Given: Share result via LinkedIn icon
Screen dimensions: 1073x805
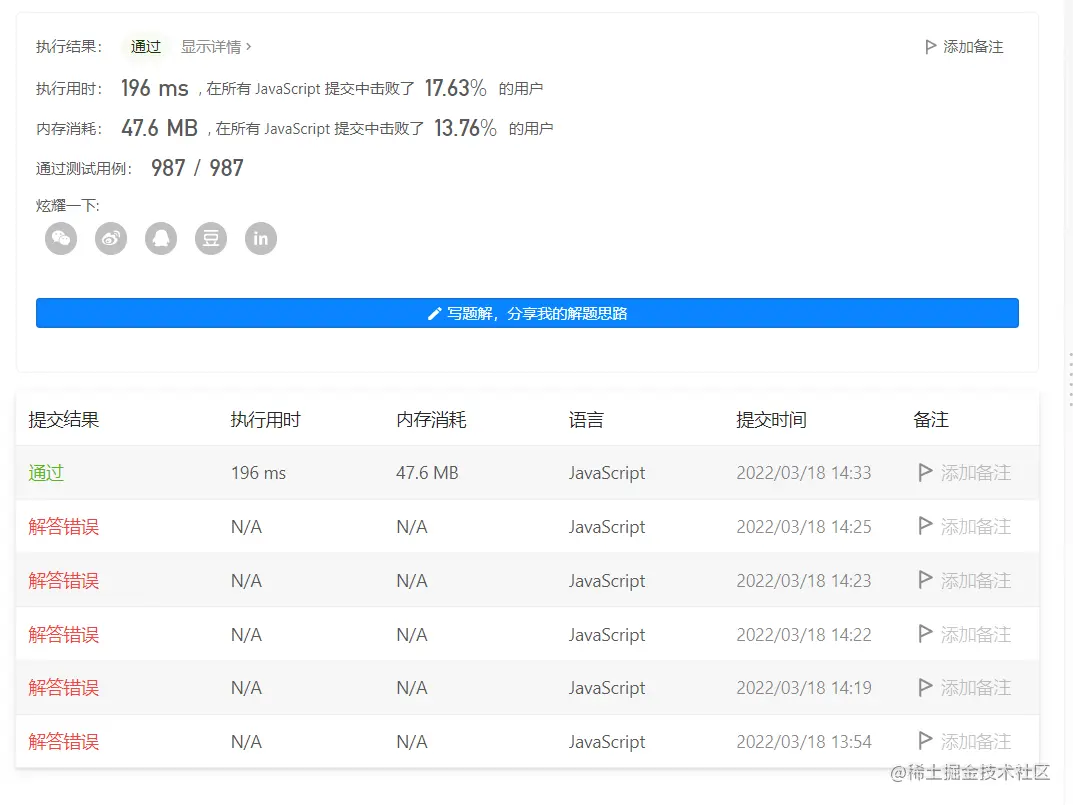Looking at the screenshot, I should pos(261,238).
